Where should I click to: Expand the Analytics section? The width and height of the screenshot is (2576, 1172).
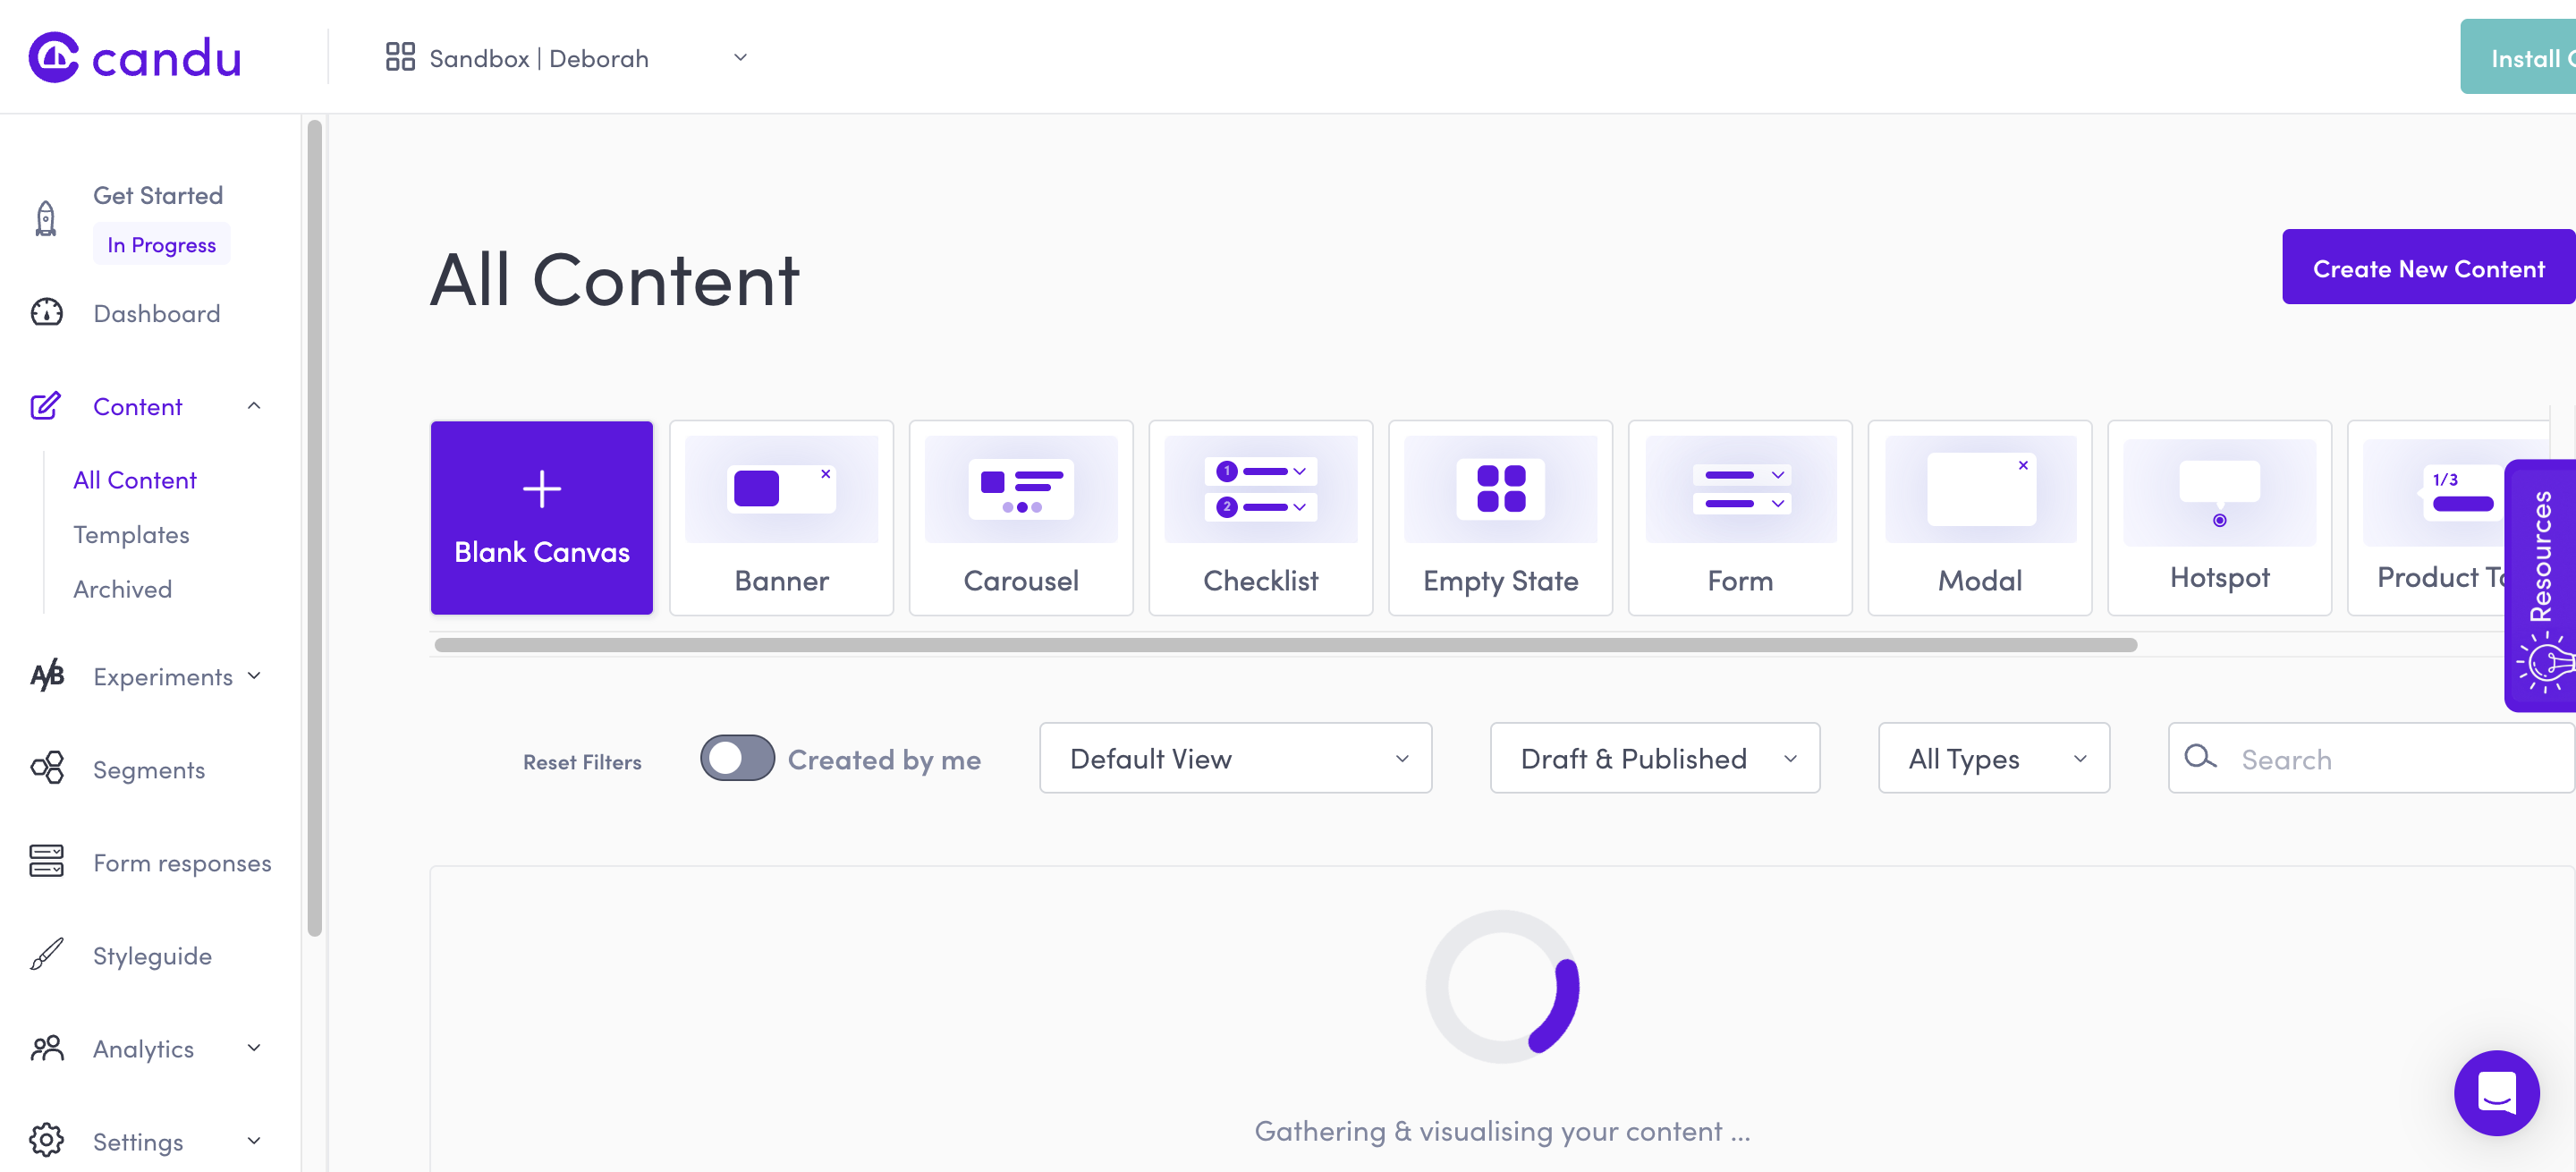tap(255, 1048)
